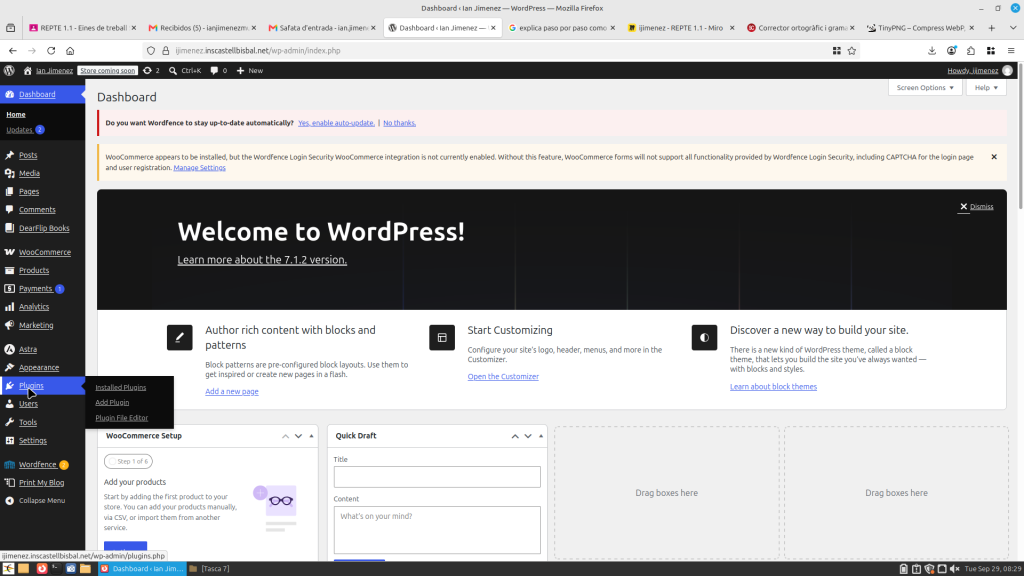Collapse the Quick Draft panel
Image resolution: width=1024 pixels, height=576 pixels.
tap(541, 436)
